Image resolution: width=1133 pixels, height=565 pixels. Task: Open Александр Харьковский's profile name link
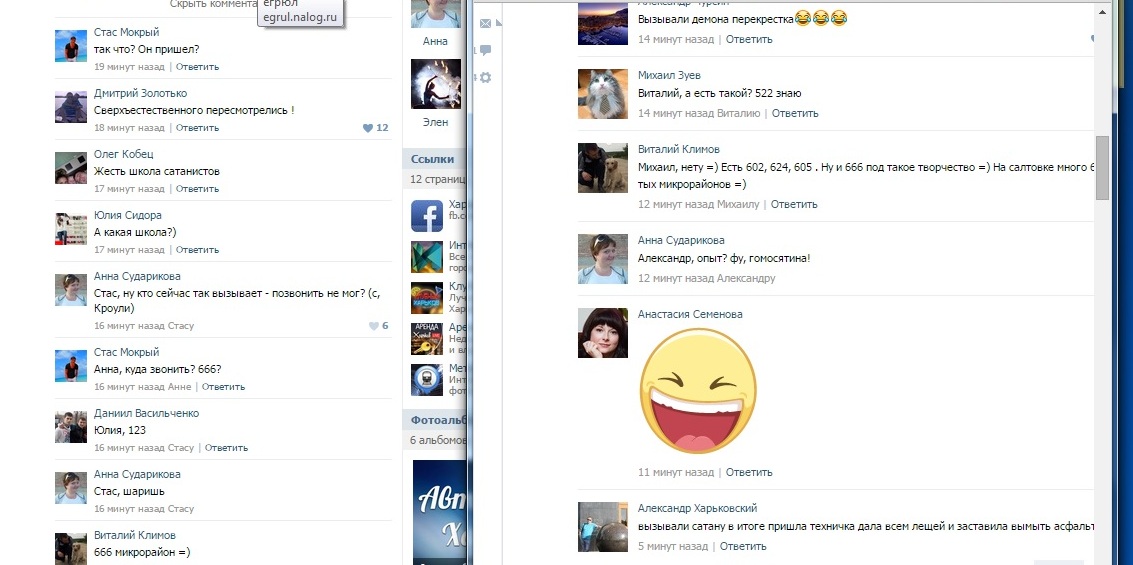click(697, 509)
